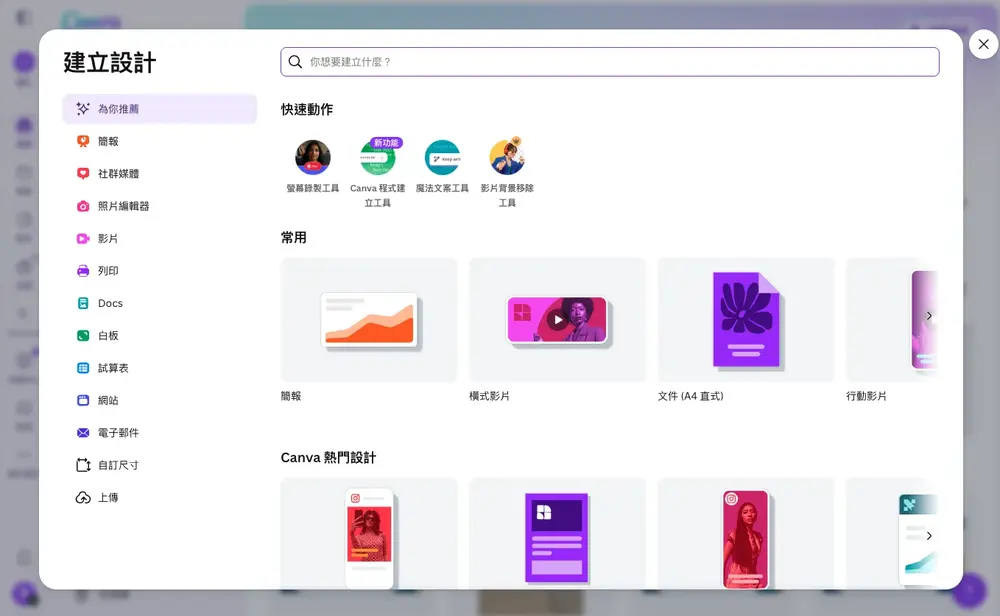
Task: Open the 簡報 category icon in sidebar
Action: pos(83,142)
